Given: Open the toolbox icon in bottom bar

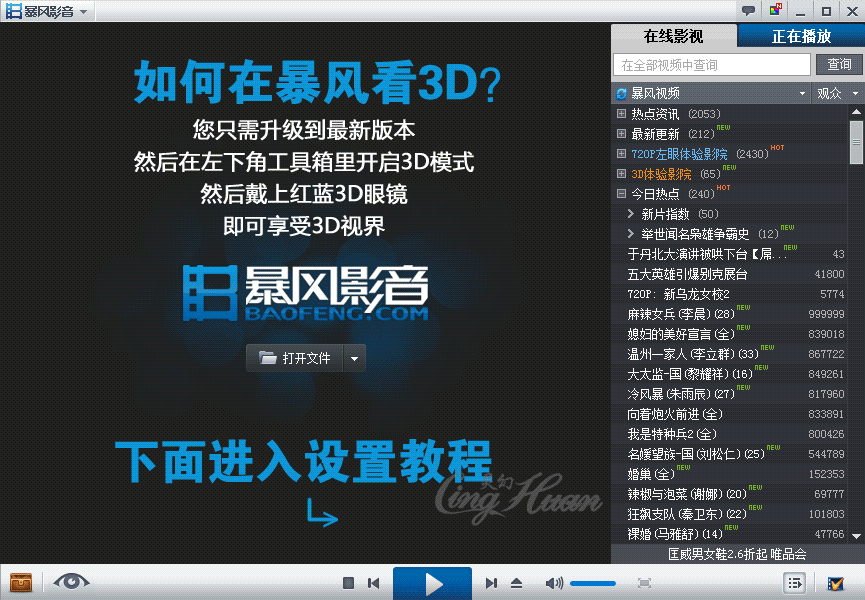Looking at the screenshot, I should pyautogui.click(x=21, y=582).
